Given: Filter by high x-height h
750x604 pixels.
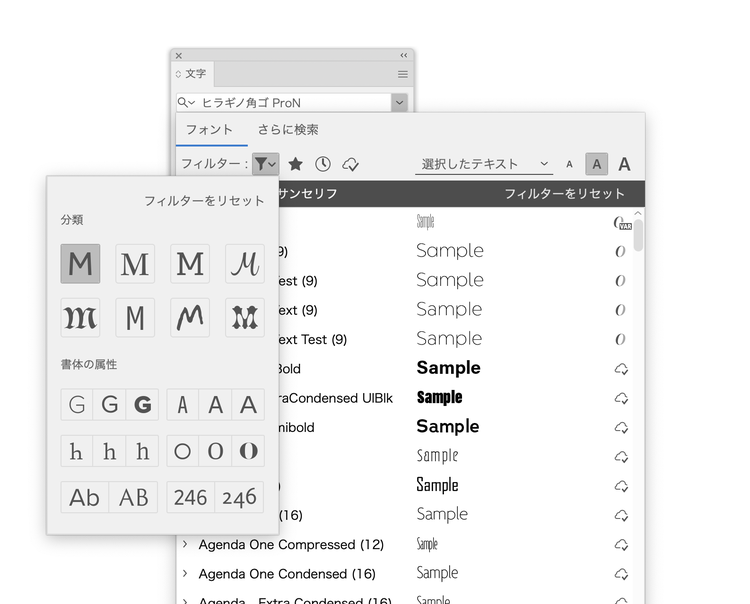Looking at the screenshot, I should [143, 451].
